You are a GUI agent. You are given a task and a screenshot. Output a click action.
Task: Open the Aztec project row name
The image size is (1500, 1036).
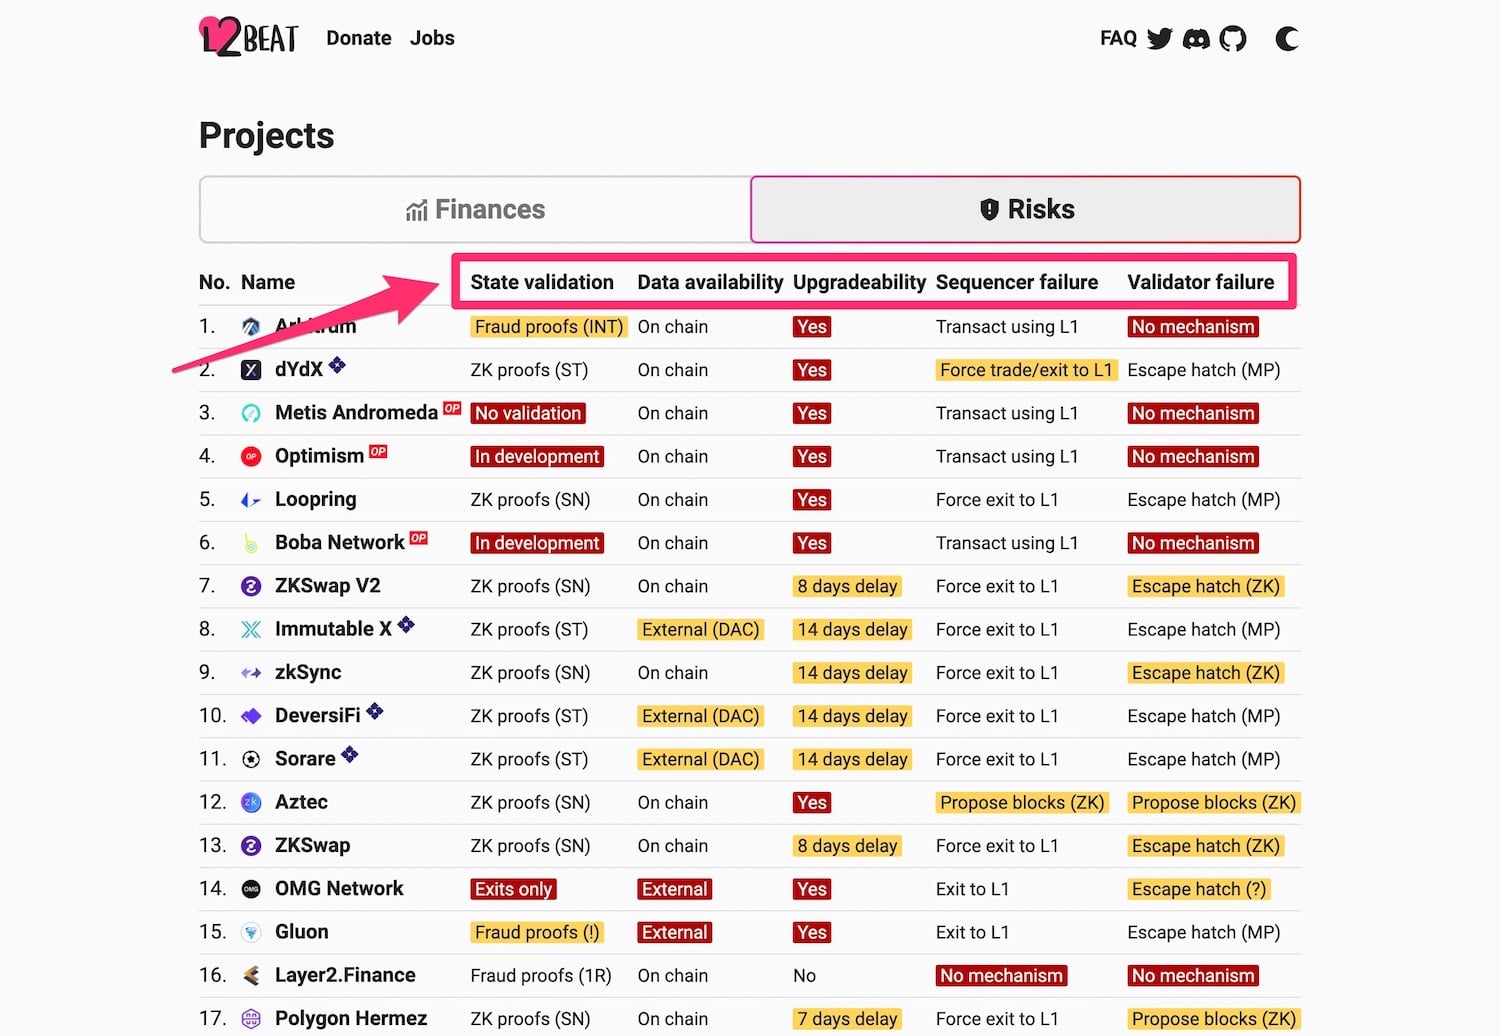coord(301,802)
